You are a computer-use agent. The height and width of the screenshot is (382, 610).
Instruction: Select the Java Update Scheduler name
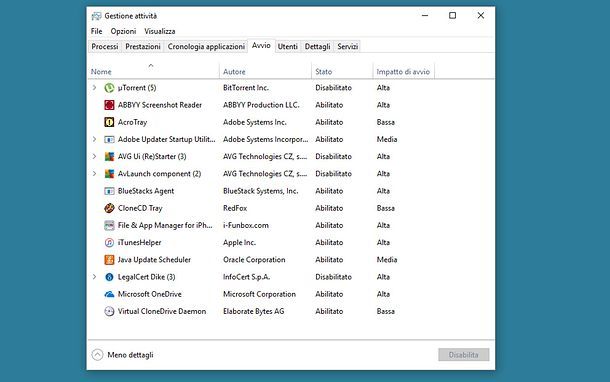point(154,259)
